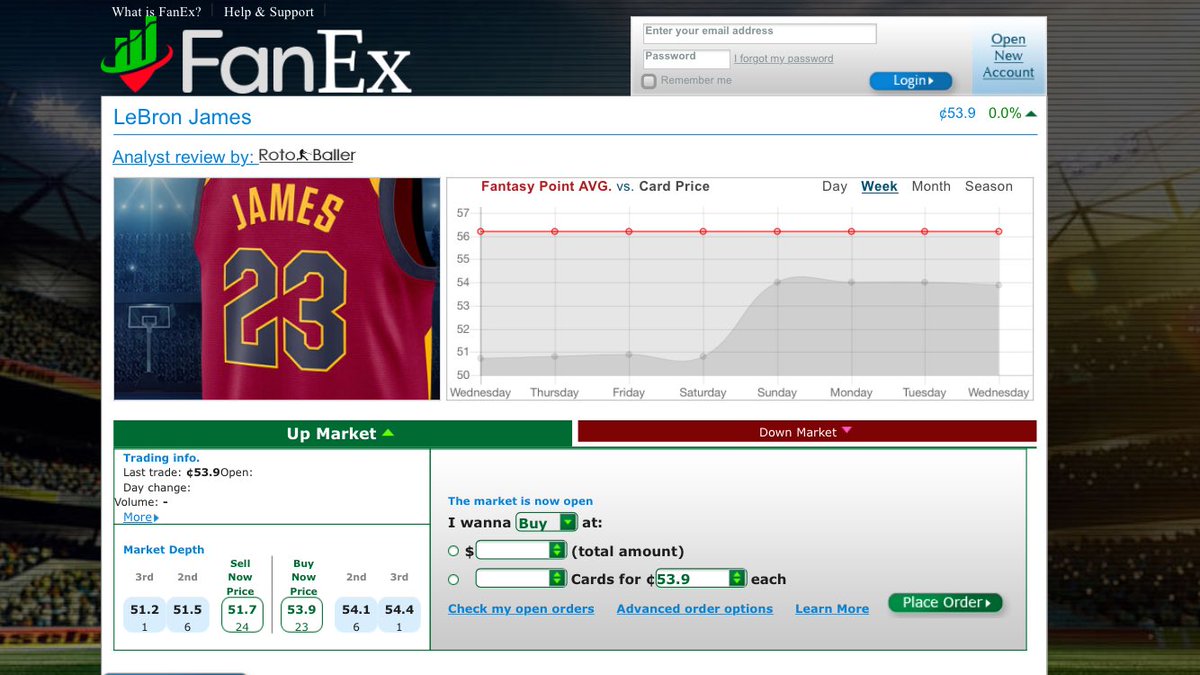1200x675 pixels.
Task: Select the total amount radio button
Action: [454, 550]
